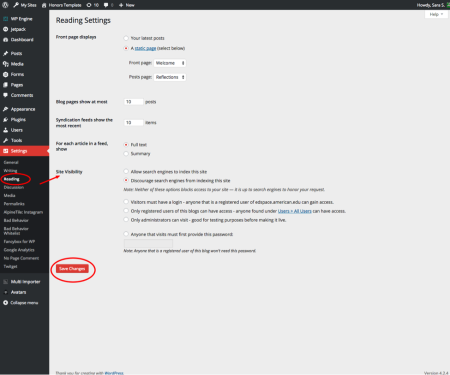
Task: Open the Users > All Users link
Action: (x=295, y=211)
